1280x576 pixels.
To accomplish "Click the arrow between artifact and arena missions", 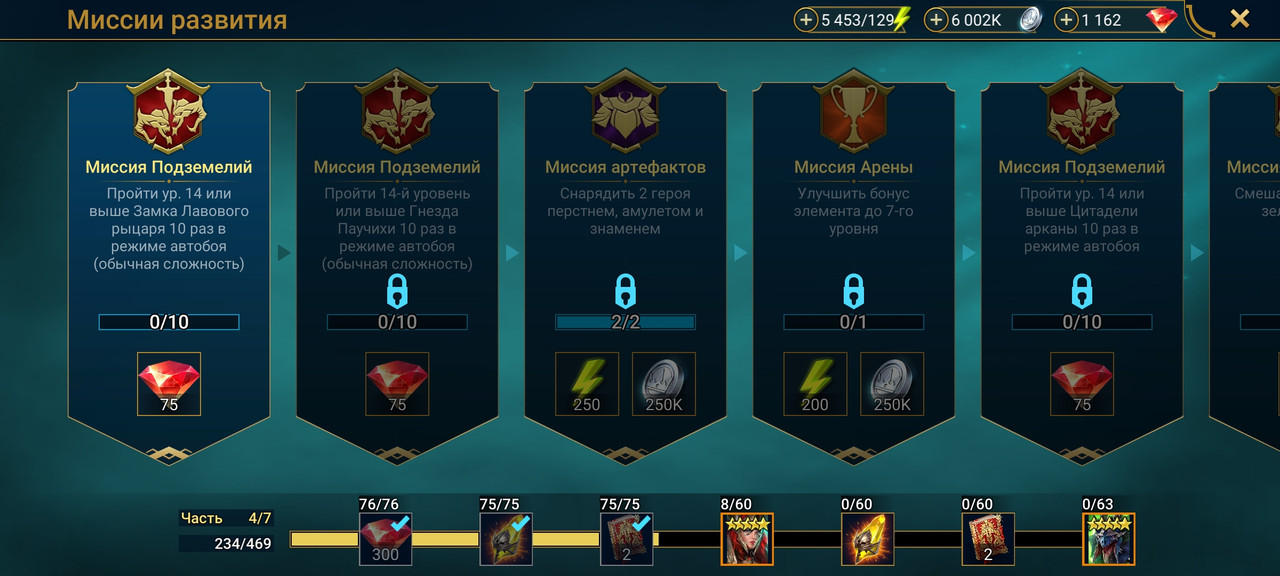I will click(741, 253).
